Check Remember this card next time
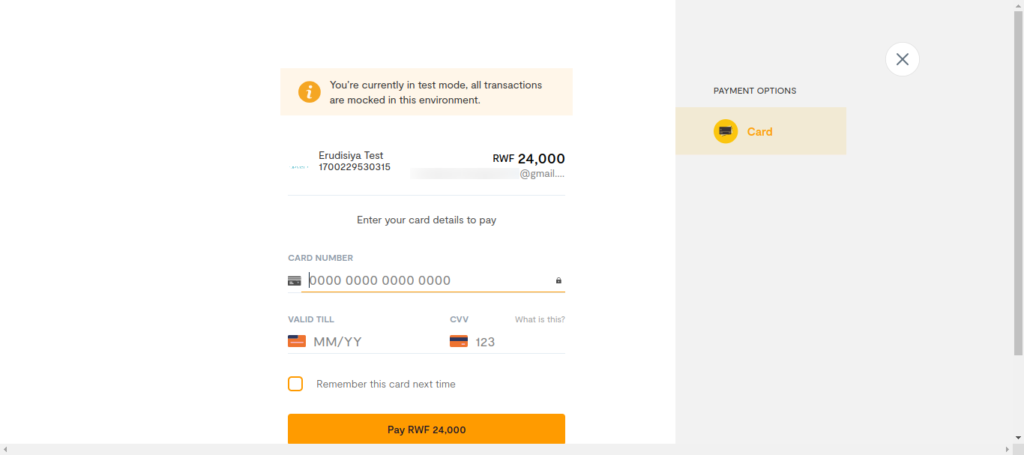This screenshot has height=455, width=1024. pyautogui.click(x=295, y=384)
